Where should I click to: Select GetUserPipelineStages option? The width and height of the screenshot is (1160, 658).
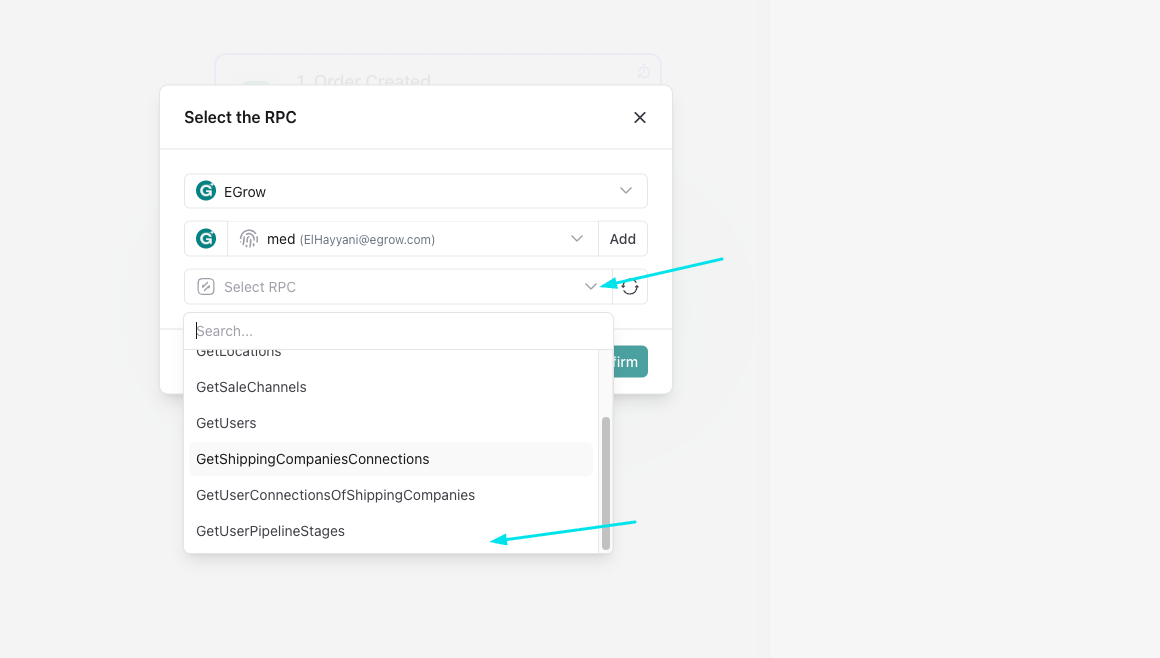pyautogui.click(x=391, y=531)
